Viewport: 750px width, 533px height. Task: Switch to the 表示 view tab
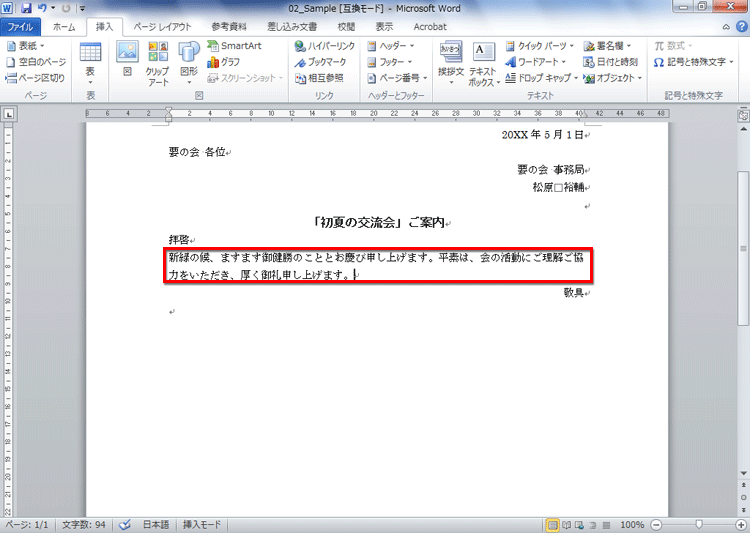(384, 27)
